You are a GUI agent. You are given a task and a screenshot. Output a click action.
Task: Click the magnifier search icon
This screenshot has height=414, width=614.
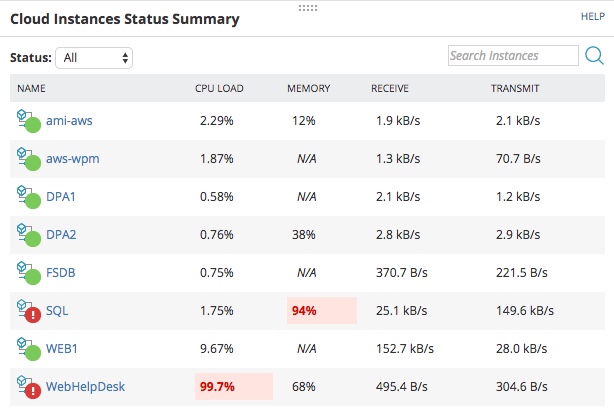click(x=594, y=56)
